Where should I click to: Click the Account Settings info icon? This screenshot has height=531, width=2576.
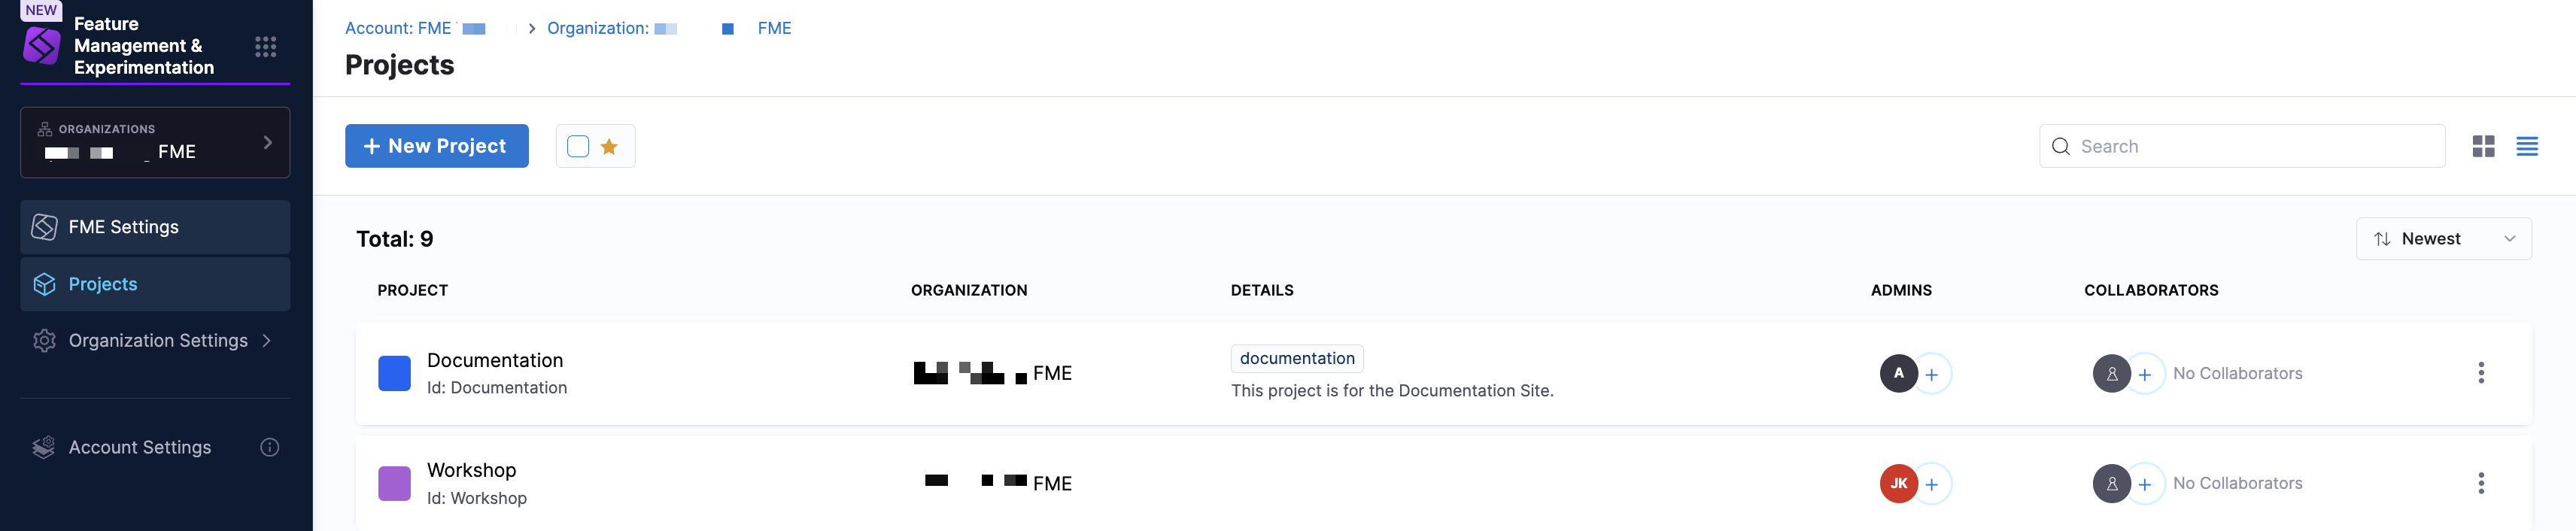click(270, 448)
